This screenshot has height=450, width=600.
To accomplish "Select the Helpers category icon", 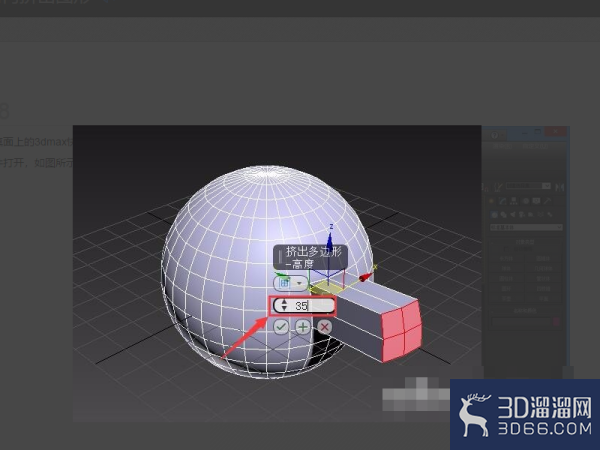I will pos(530,215).
